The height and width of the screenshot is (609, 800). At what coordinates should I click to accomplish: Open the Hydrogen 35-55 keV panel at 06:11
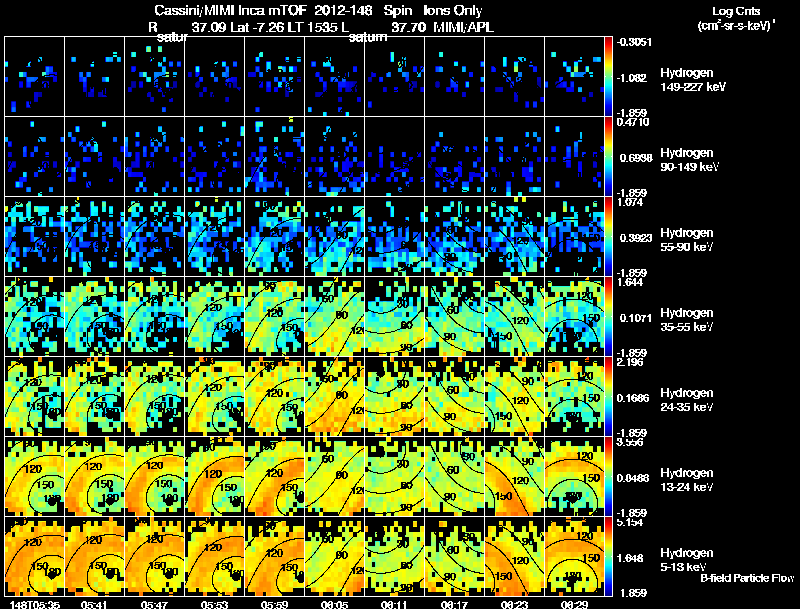[x=394, y=317]
